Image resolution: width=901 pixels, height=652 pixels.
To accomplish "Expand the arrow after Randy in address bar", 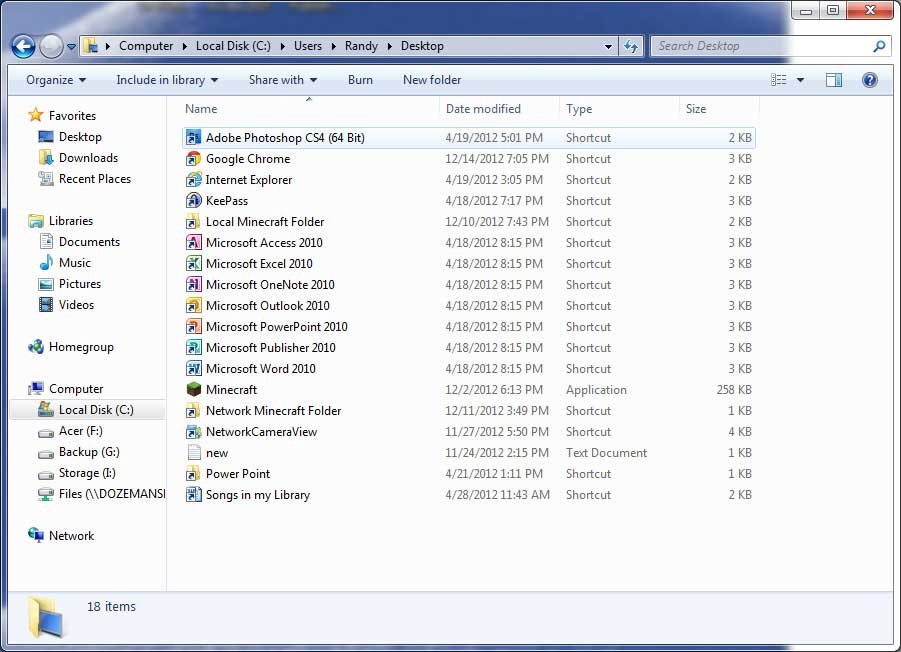I will coord(389,46).
